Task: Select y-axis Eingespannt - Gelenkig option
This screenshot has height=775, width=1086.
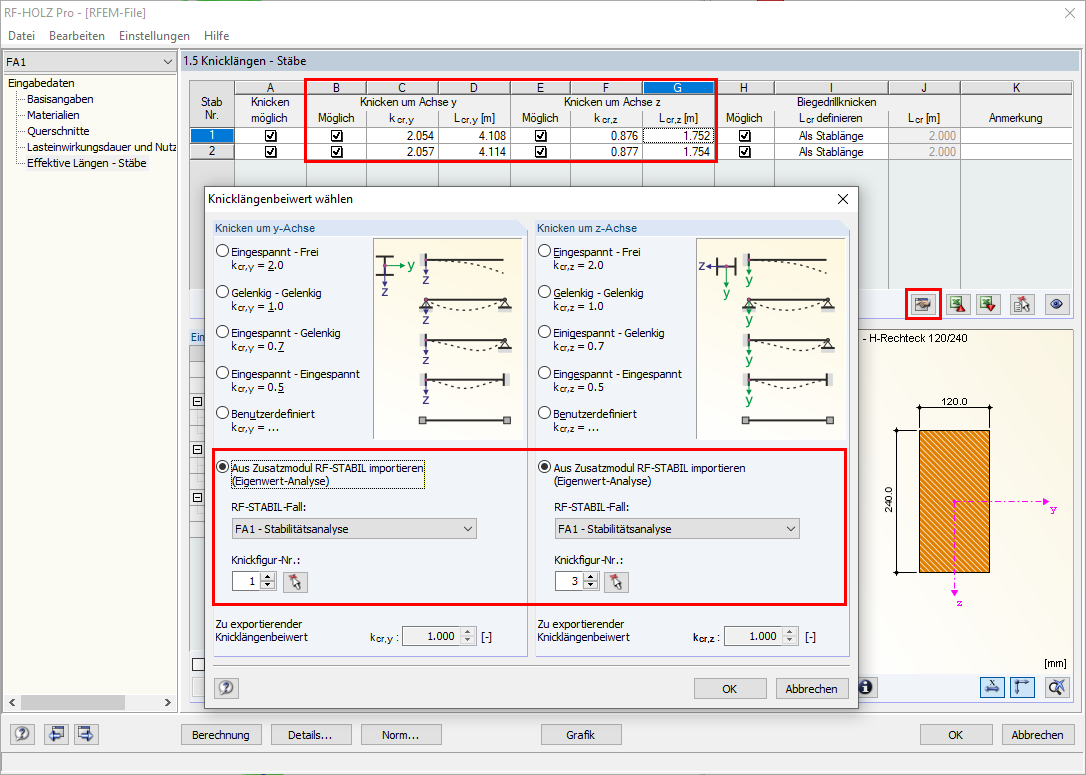Action: [x=222, y=332]
